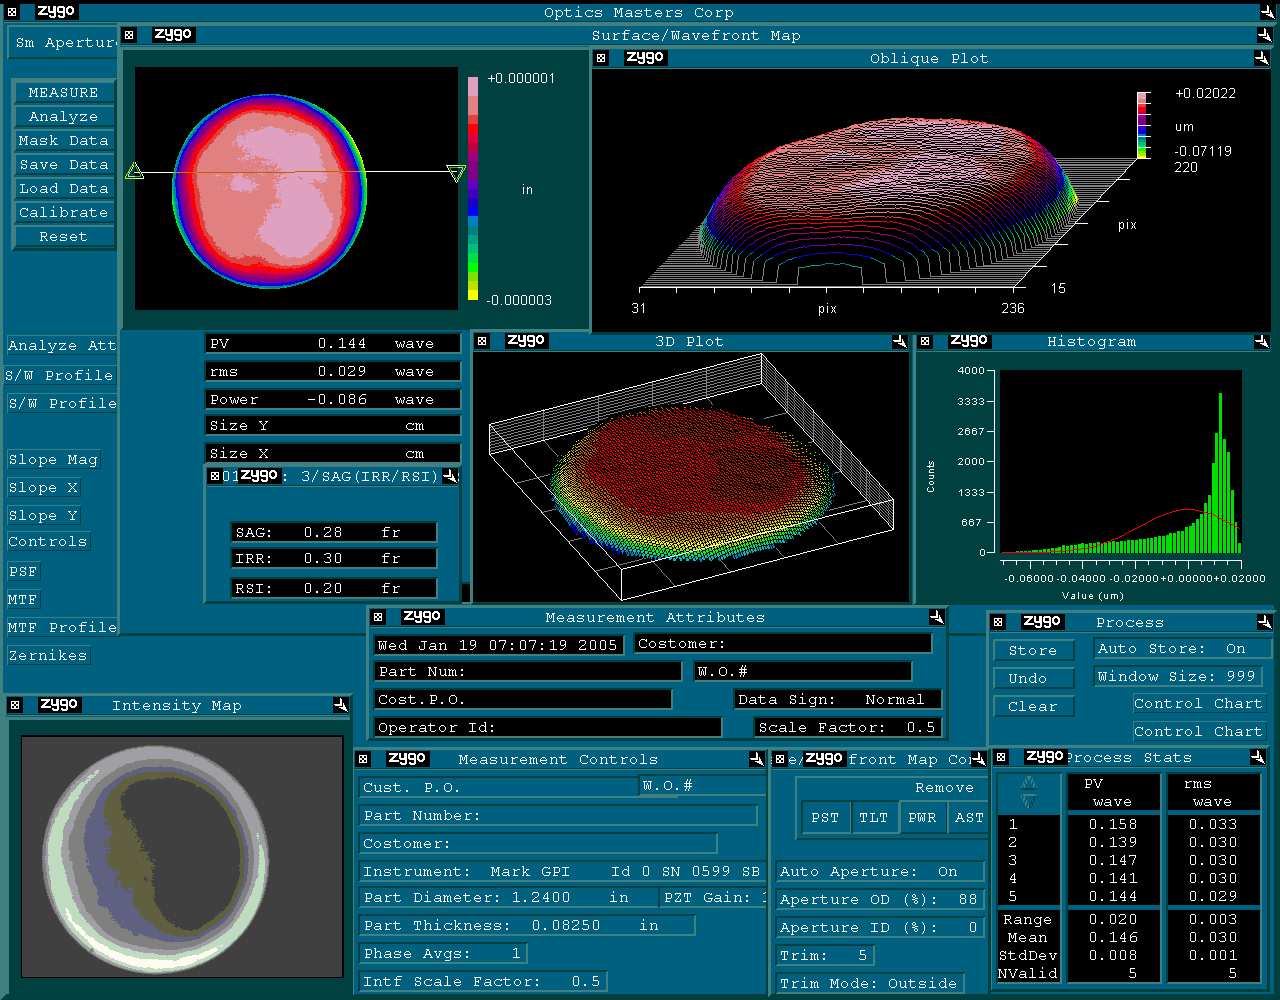1280x1000 pixels.
Task: Iconify the Intensity Map window
Action: tap(340, 705)
